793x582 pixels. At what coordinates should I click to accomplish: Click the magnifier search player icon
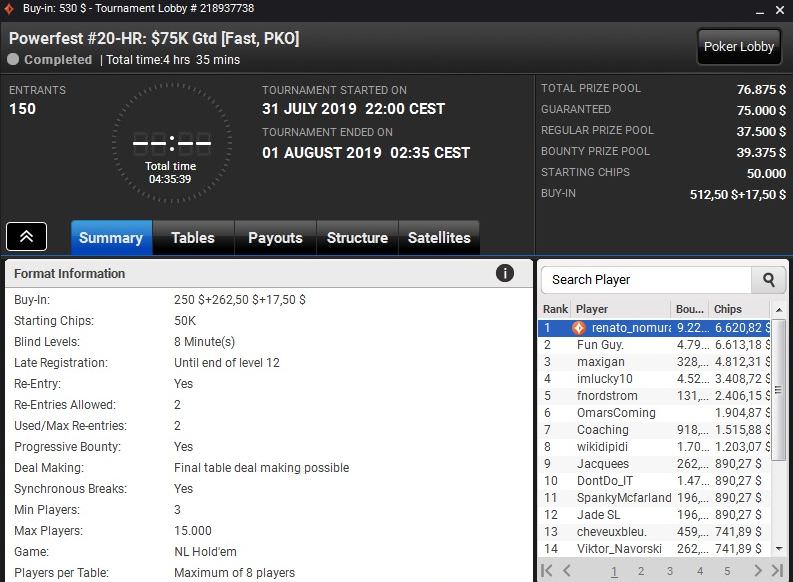point(769,280)
